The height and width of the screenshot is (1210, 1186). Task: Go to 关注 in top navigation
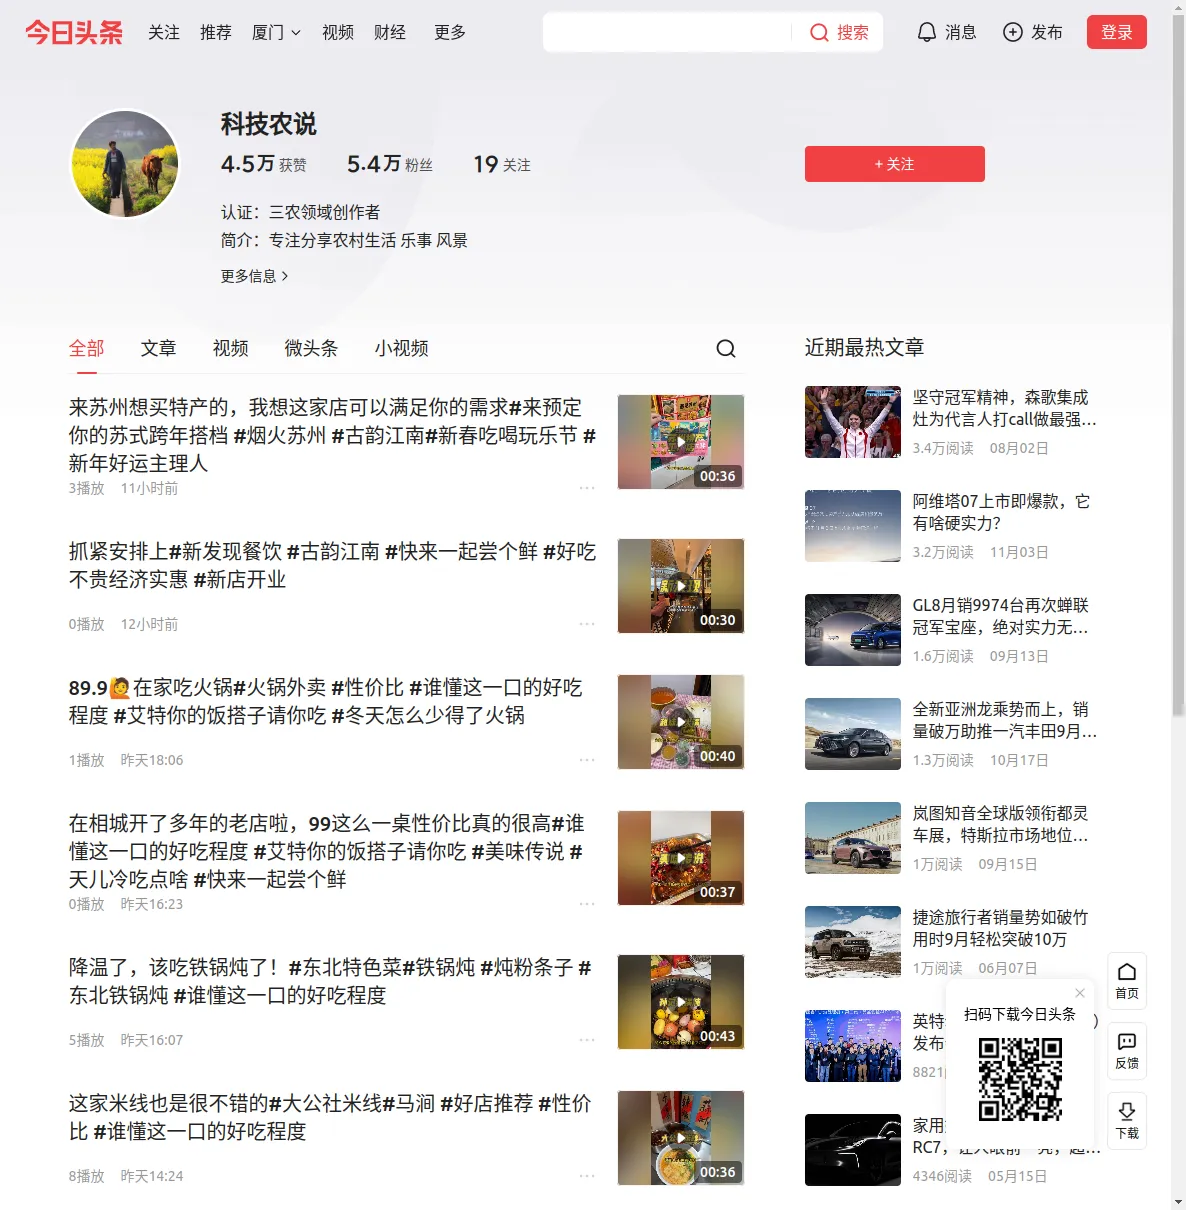point(164,33)
